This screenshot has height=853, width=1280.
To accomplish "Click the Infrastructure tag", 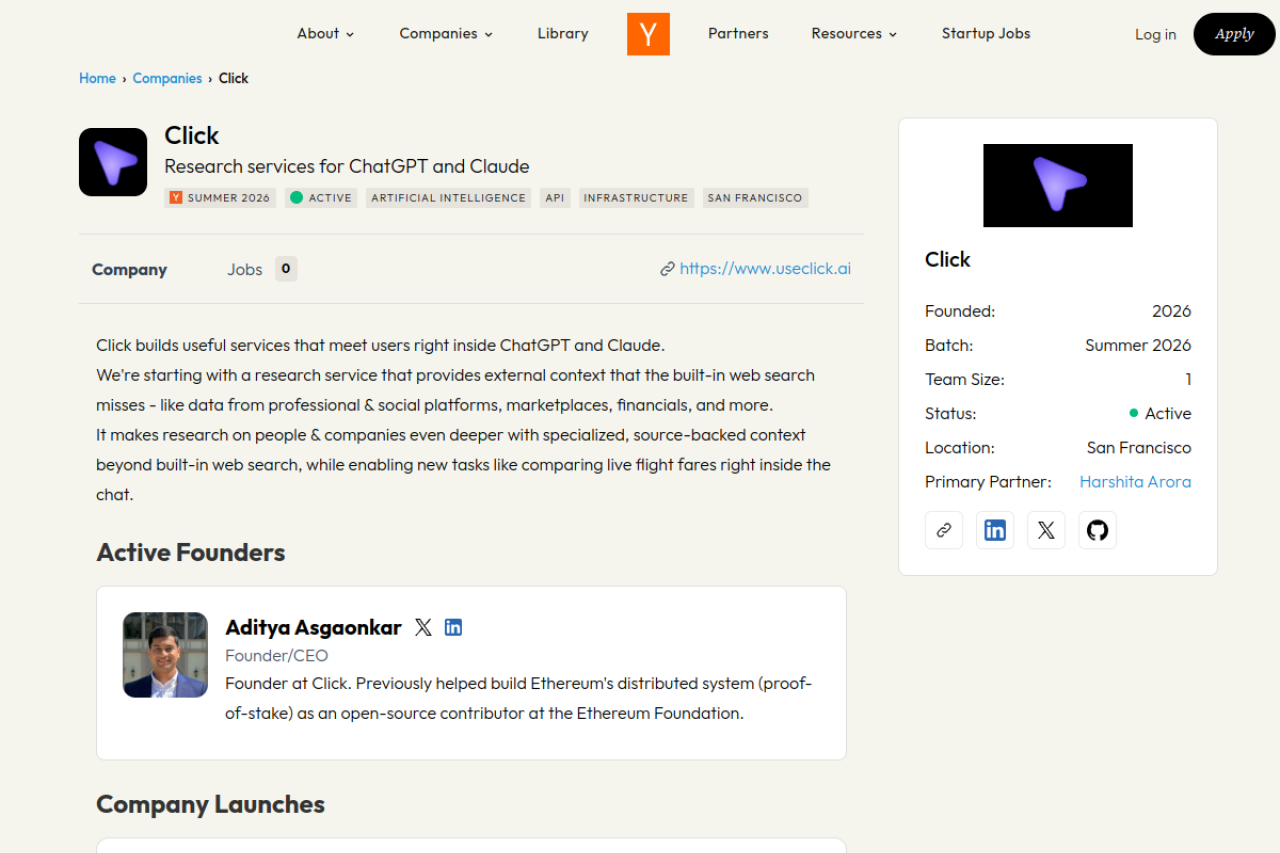I will [636, 198].
